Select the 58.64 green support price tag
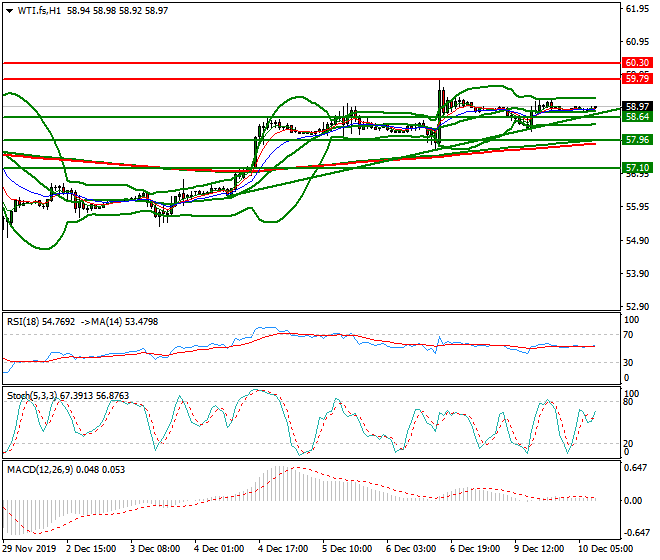The image size is (660, 560). point(637,117)
